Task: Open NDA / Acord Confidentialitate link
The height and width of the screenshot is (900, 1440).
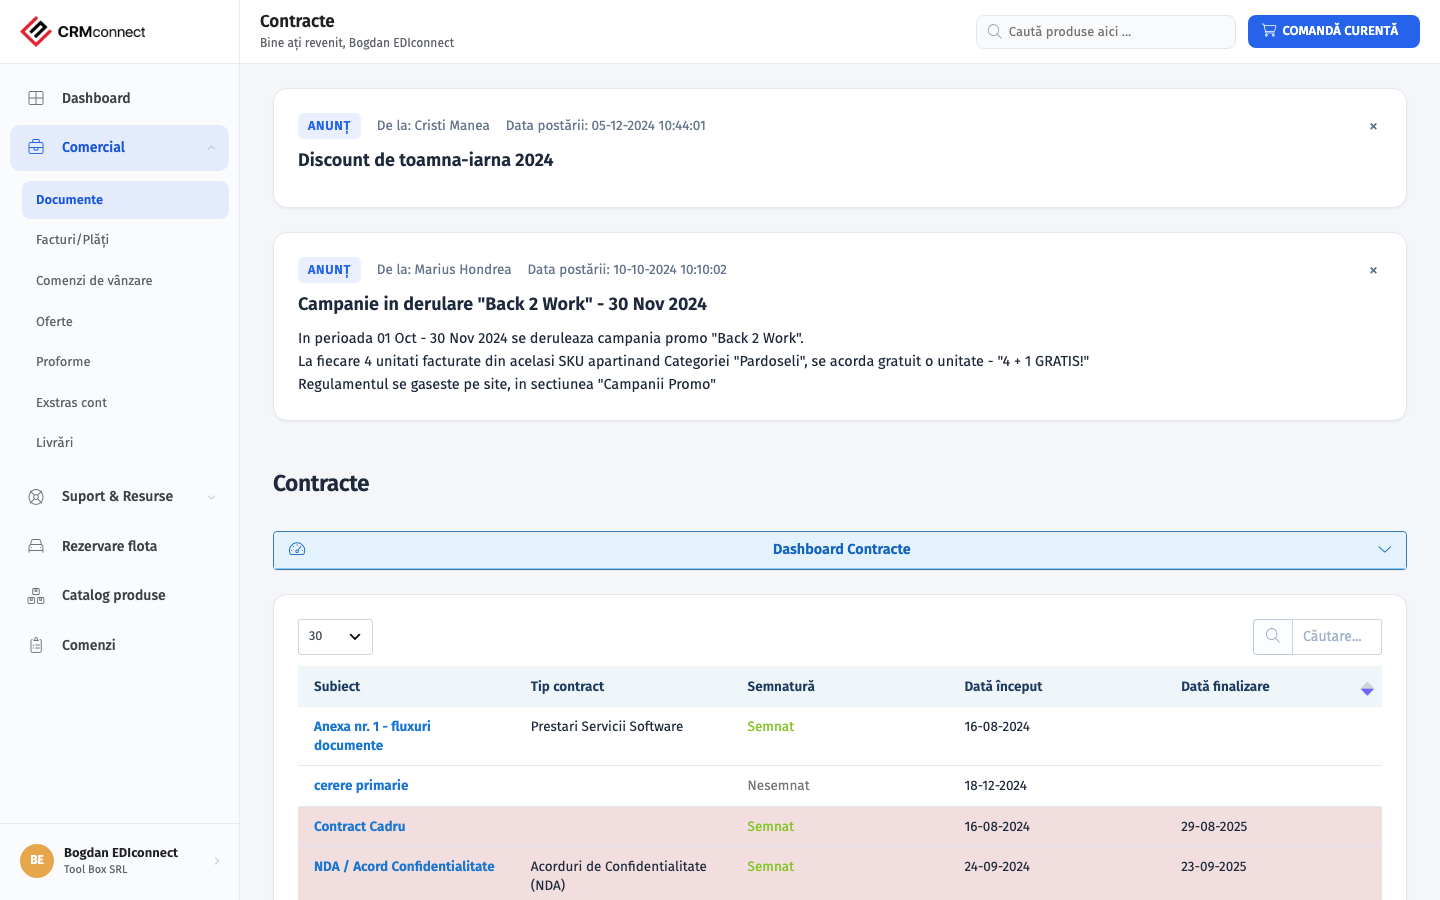Action: 404,867
